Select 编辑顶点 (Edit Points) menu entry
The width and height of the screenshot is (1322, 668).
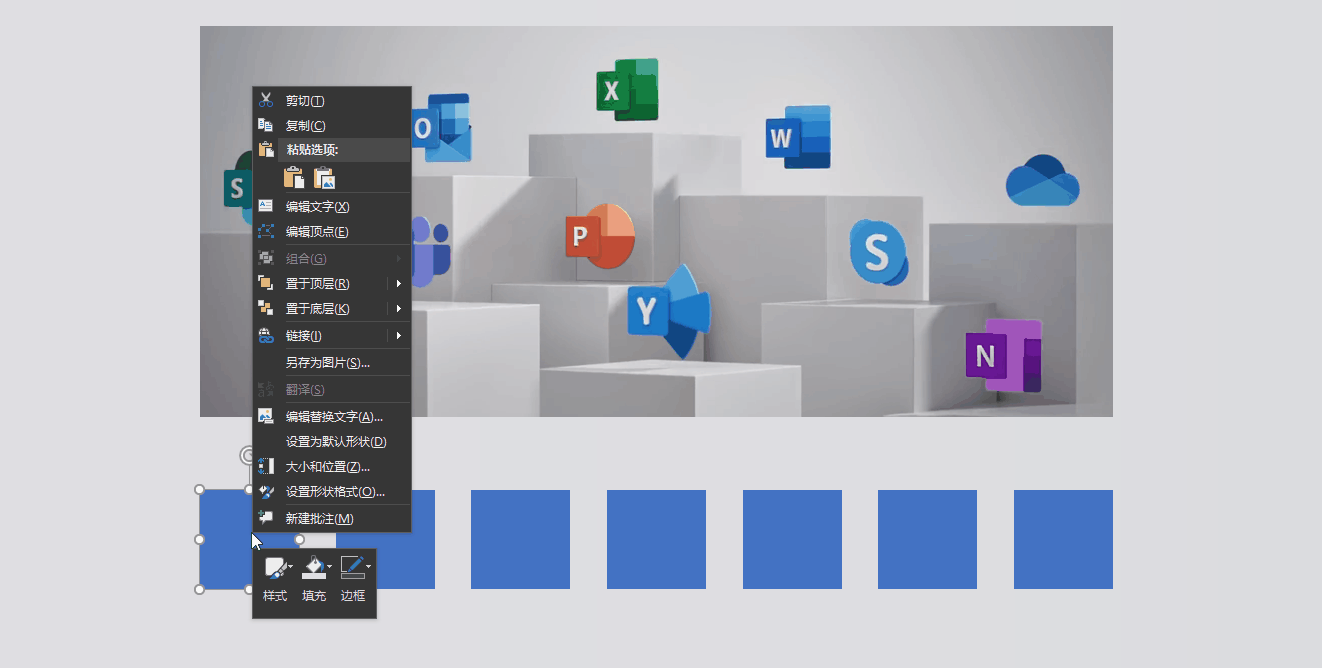(331, 231)
